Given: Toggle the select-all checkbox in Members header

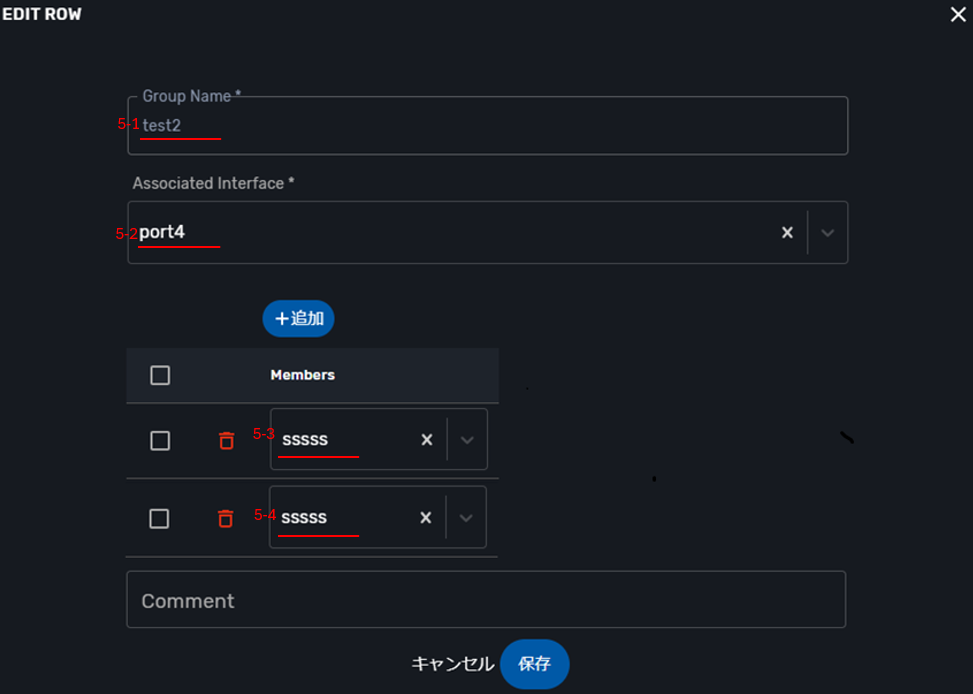Looking at the screenshot, I should coord(160,375).
